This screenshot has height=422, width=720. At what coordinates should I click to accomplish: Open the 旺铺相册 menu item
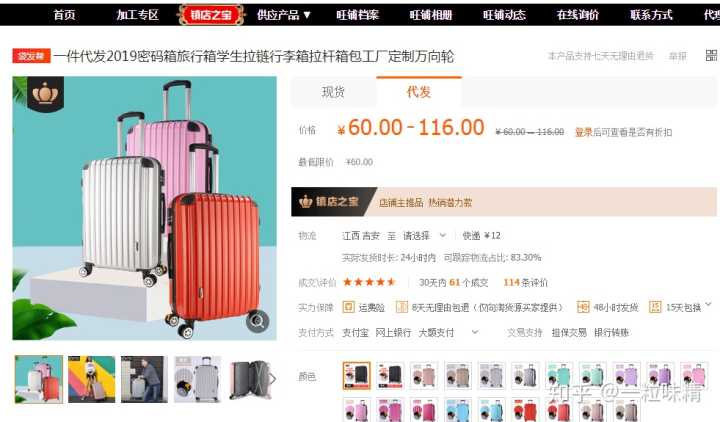click(431, 15)
